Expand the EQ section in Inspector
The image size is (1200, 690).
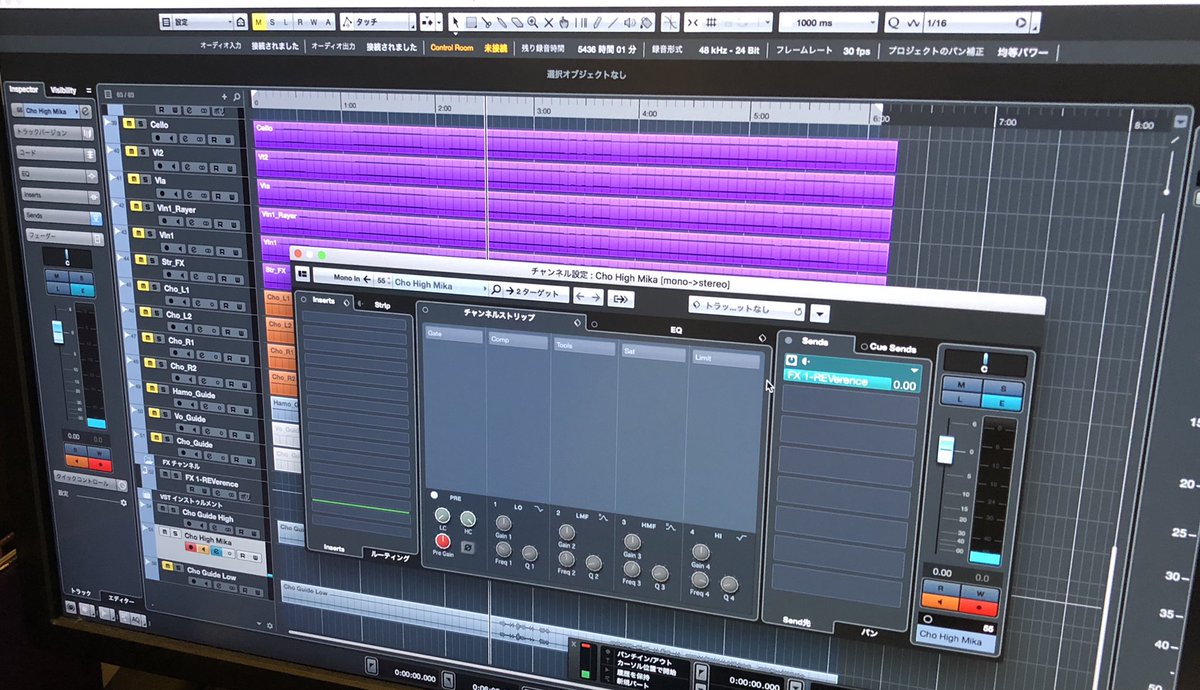(x=60, y=173)
